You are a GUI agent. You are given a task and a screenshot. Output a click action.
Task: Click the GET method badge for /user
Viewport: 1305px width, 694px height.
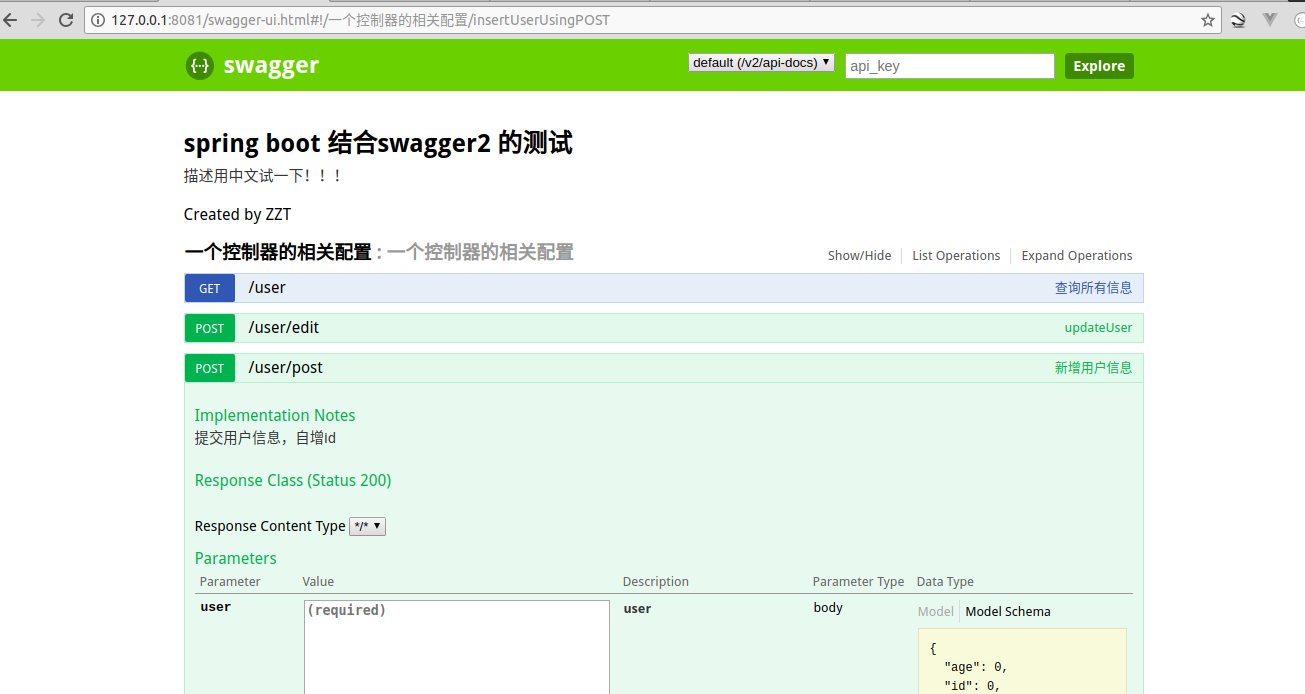point(210,288)
